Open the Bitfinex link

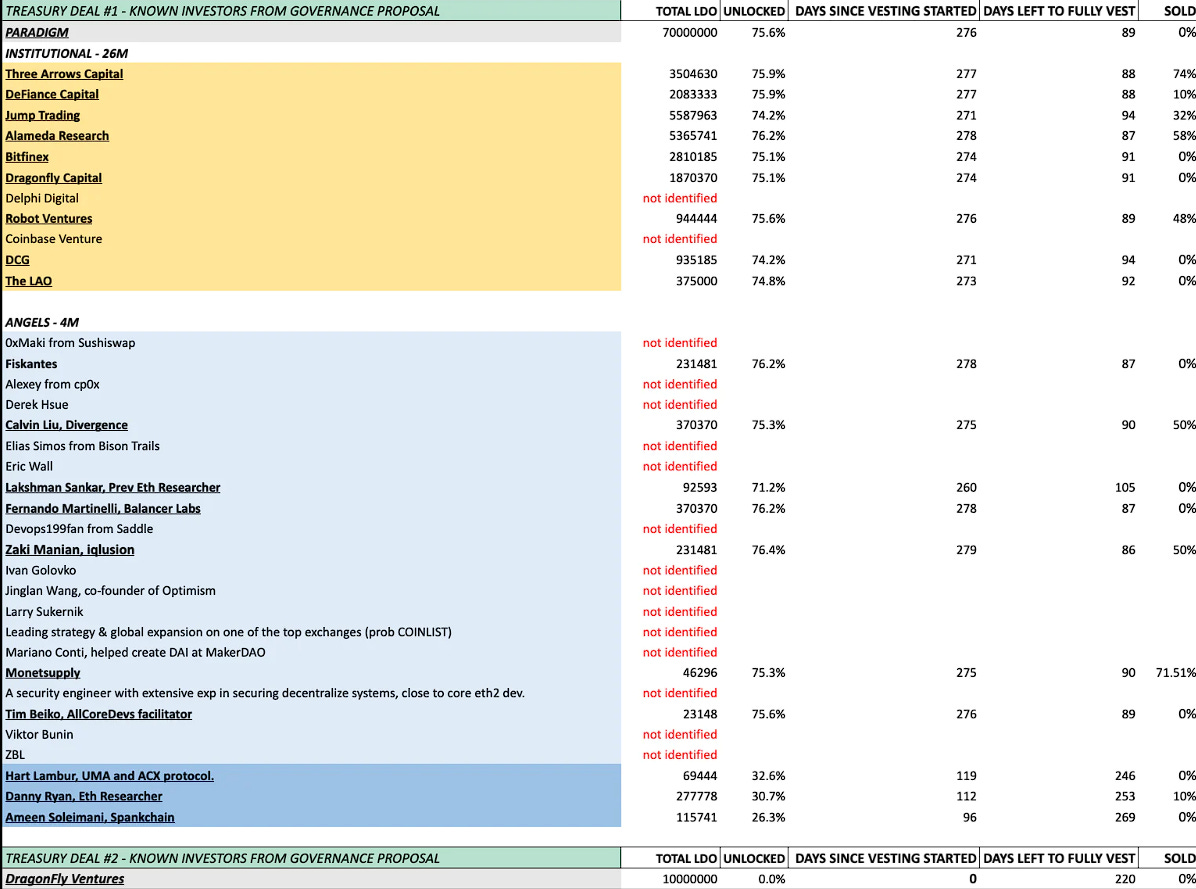click(x=27, y=156)
